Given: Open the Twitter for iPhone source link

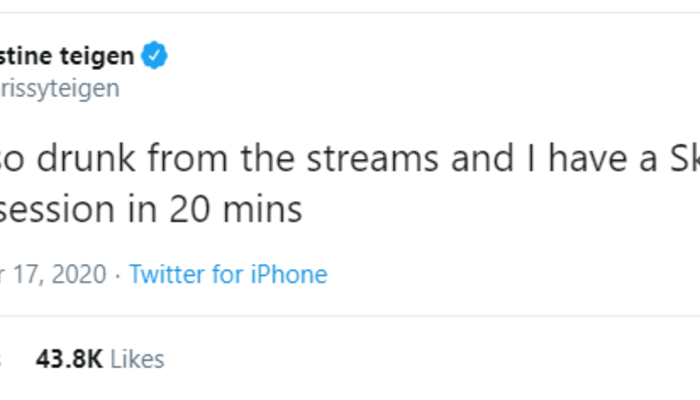Looking at the screenshot, I should 228,274.
